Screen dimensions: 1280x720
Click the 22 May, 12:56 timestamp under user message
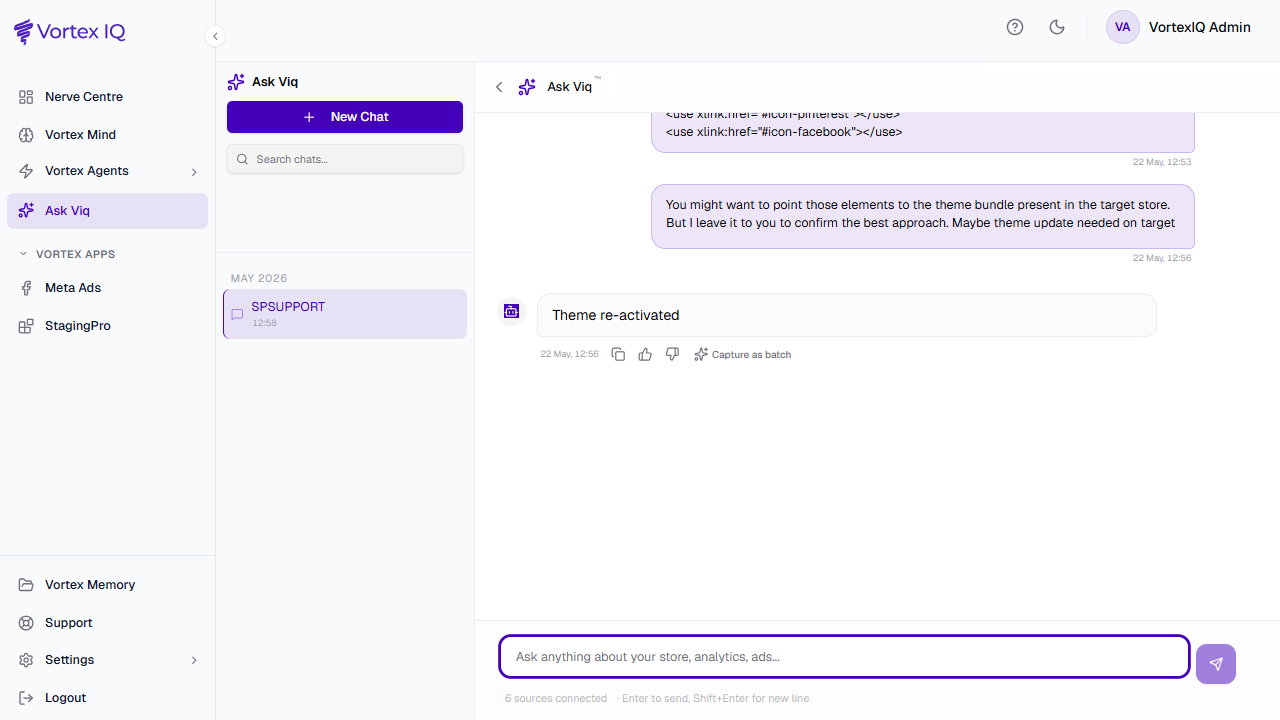coord(1162,257)
